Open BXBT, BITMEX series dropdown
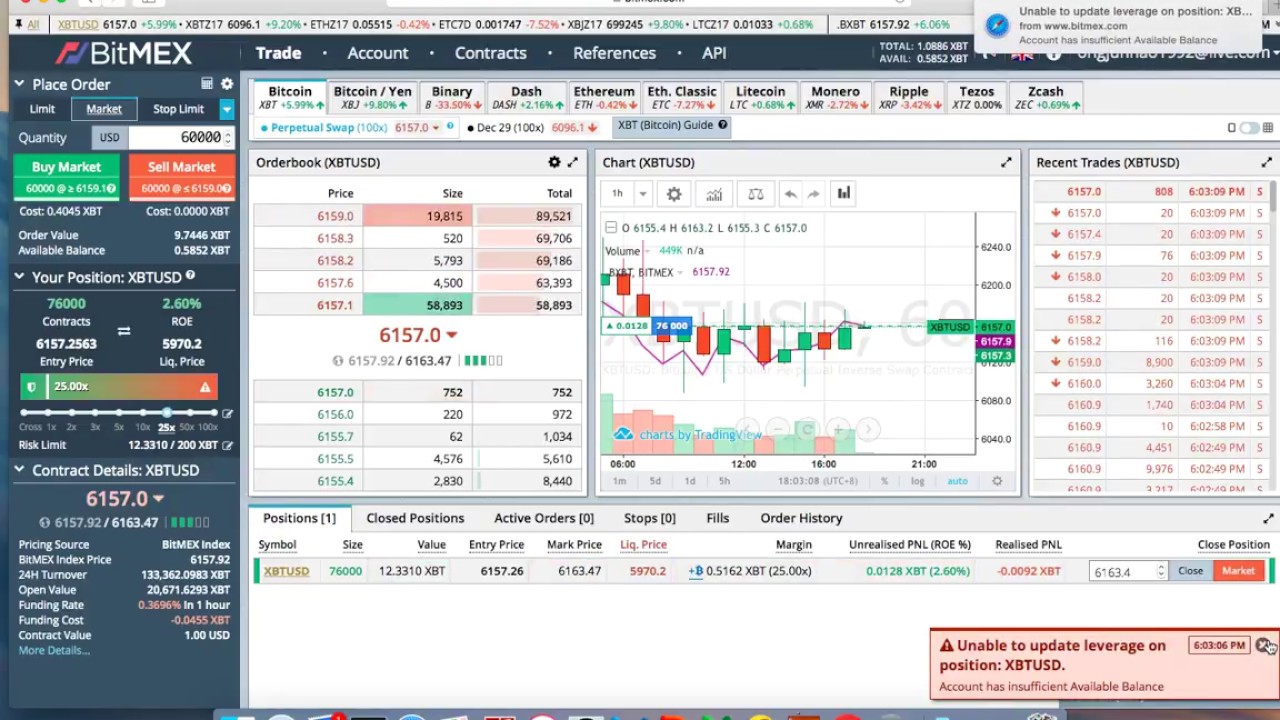The image size is (1280, 720). click(680, 272)
